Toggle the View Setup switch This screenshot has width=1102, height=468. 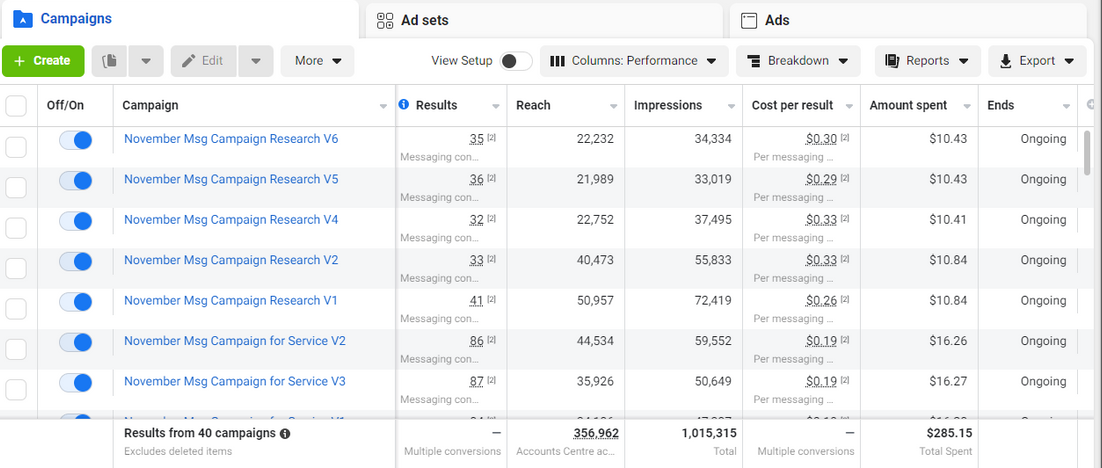[x=516, y=61]
